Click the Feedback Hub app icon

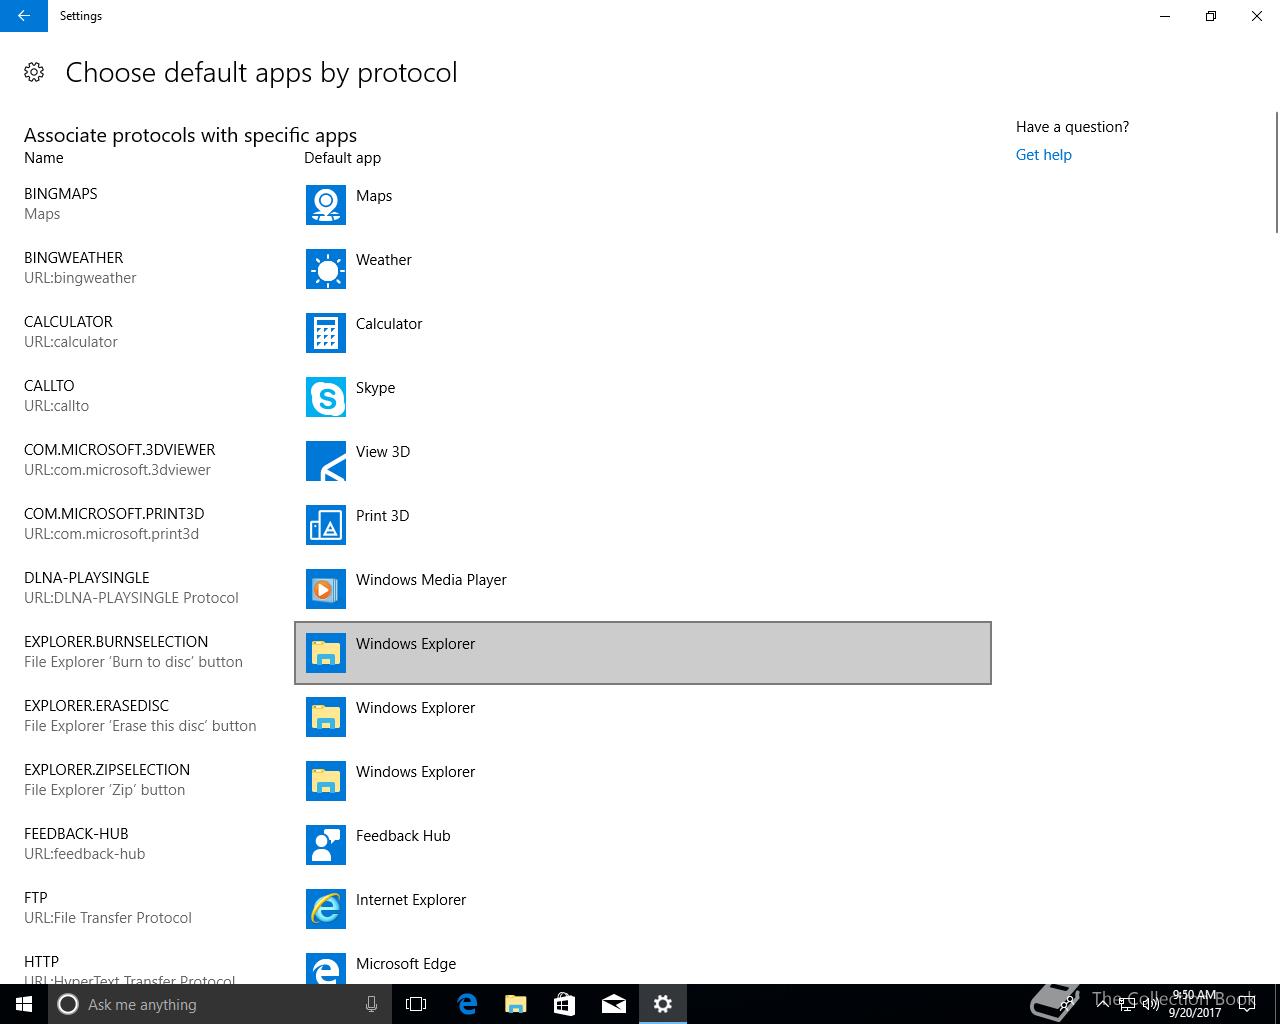[326, 845]
